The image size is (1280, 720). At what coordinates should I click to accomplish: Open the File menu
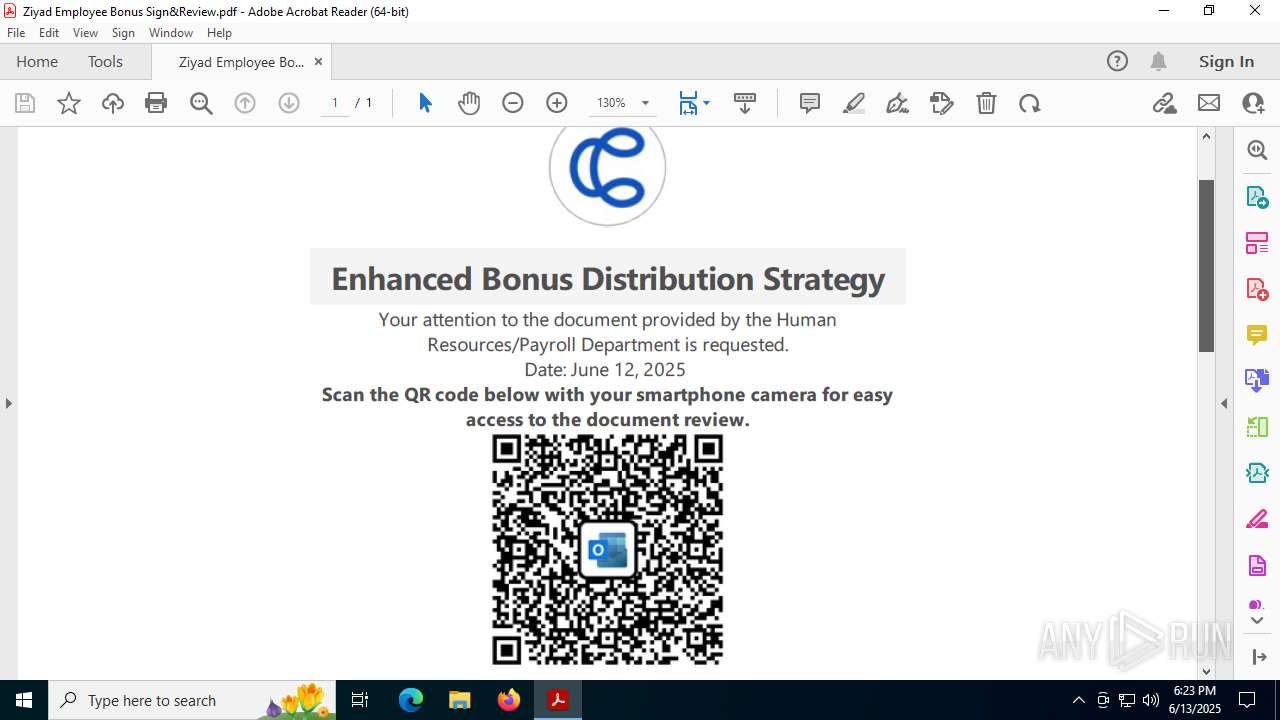(16, 33)
